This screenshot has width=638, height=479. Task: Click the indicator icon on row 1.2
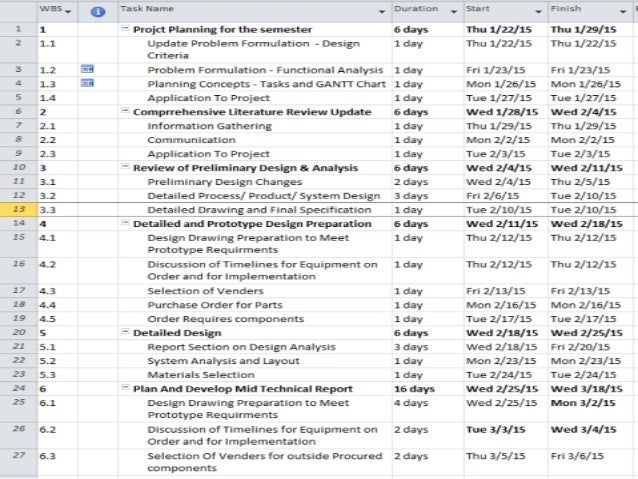87,70
